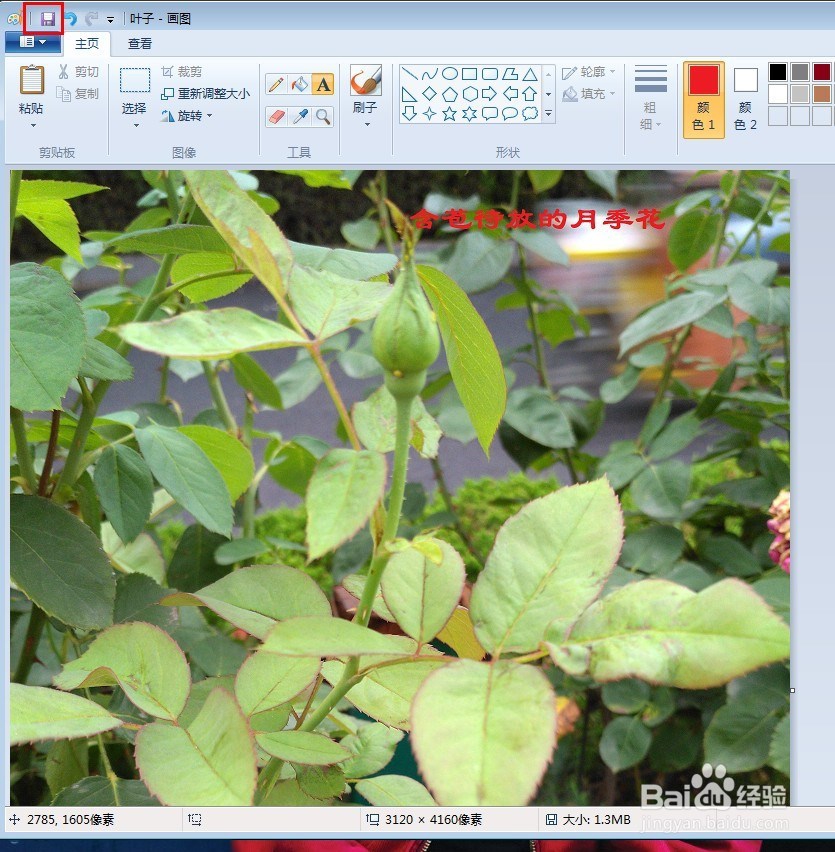
Task: Pick the dark red color swatch
Action: click(822, 72)
